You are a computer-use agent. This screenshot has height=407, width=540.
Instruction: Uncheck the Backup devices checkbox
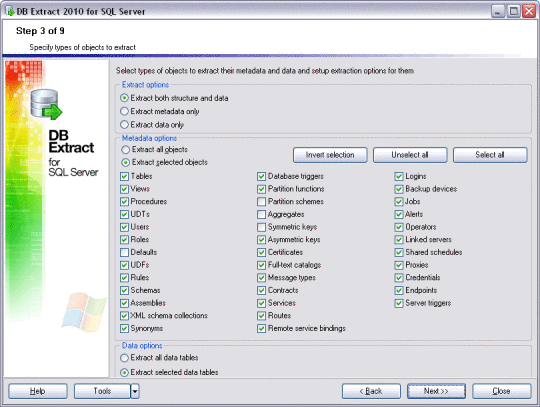399,189
